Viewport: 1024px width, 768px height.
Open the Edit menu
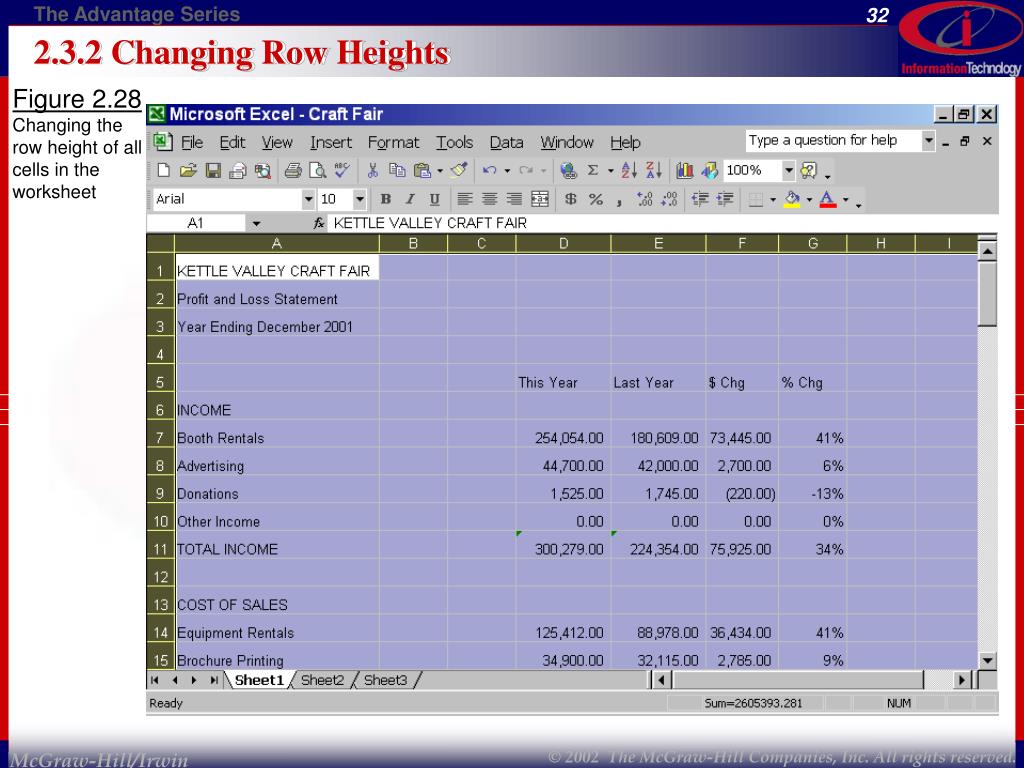point(232,142)
